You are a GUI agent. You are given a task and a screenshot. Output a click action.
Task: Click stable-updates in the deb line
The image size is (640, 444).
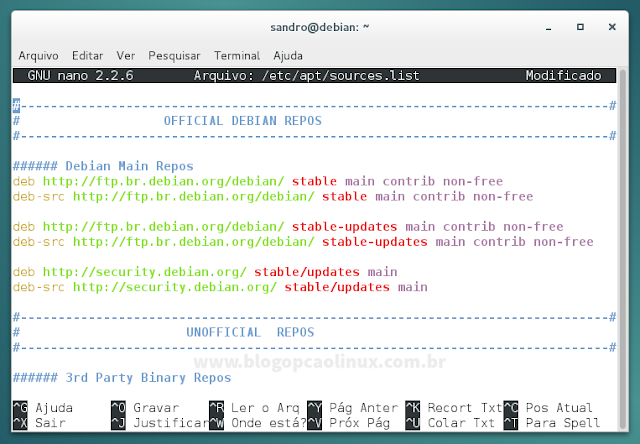[344, 226]
